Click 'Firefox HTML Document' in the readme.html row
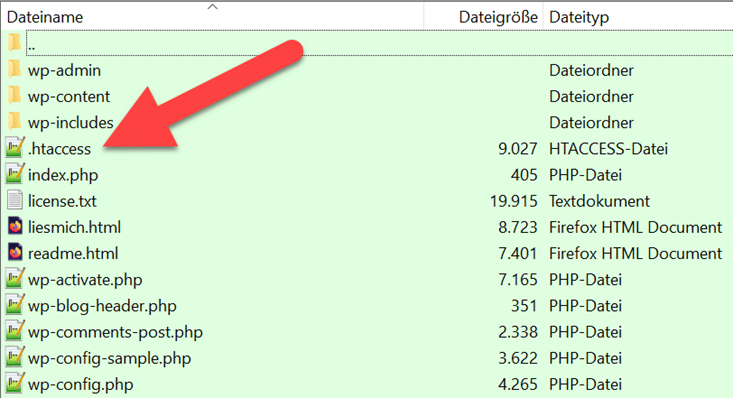 pos(635,253)
